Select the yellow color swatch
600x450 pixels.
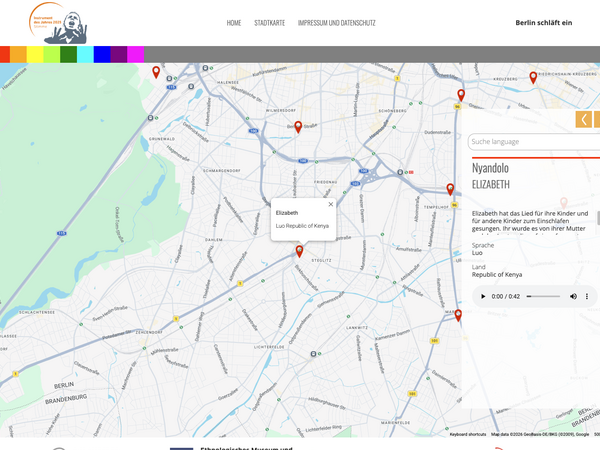35,54
